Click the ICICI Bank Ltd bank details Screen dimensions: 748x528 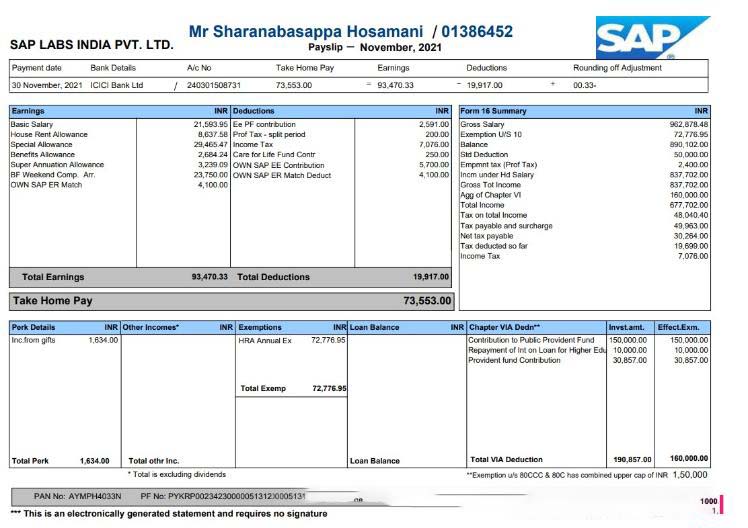pyautogui.click(x=117, y=85)
